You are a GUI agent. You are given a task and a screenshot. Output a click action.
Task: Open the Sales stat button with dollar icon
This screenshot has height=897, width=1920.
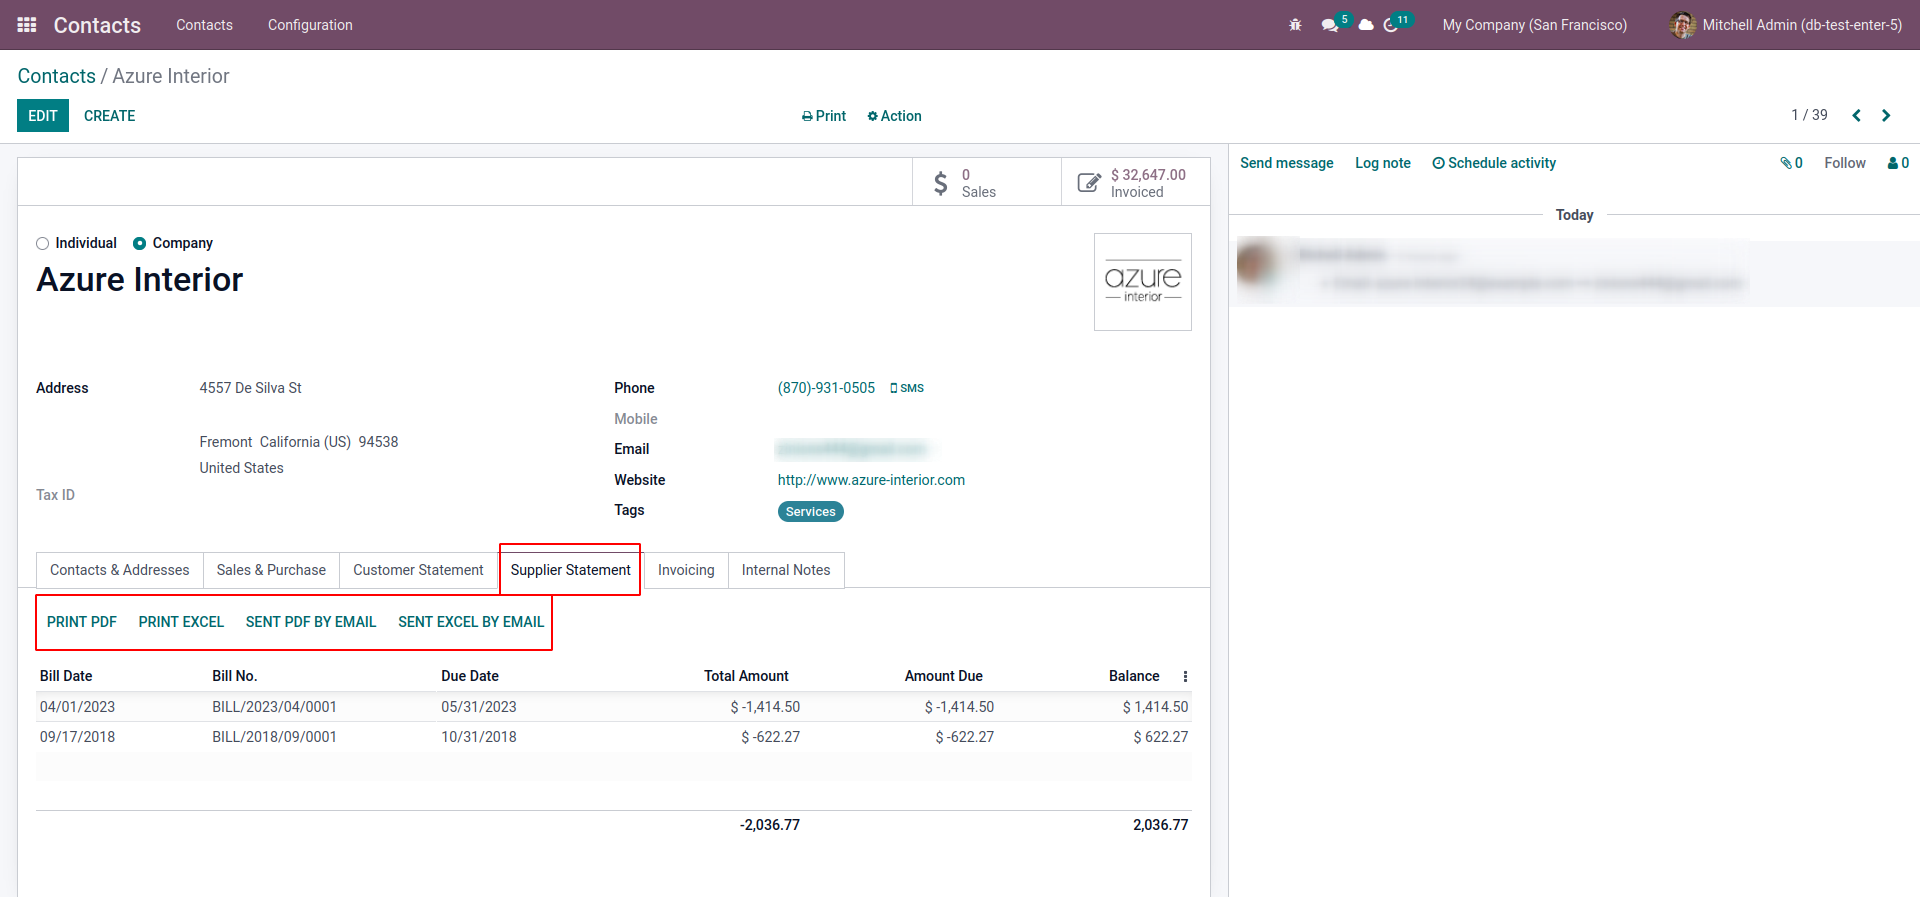pos(986,182)
